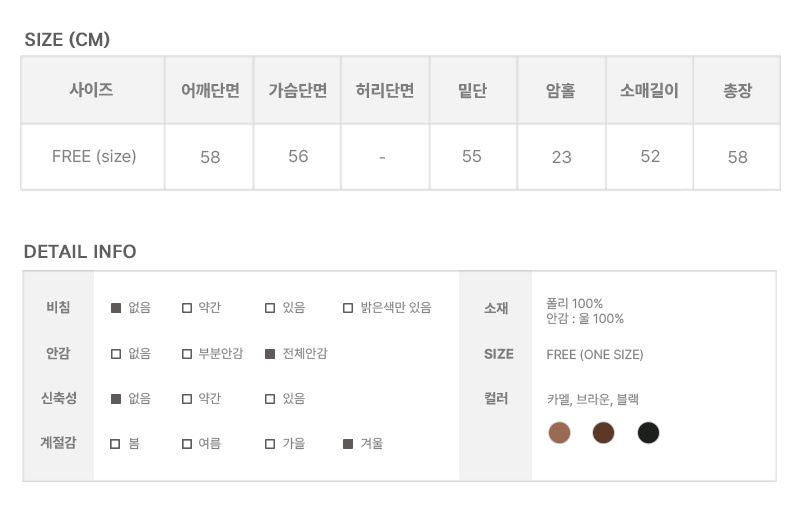Viewport: 800px width, 530px height.
Task: Check 비침 없음 checkbox
Action: 116,308
